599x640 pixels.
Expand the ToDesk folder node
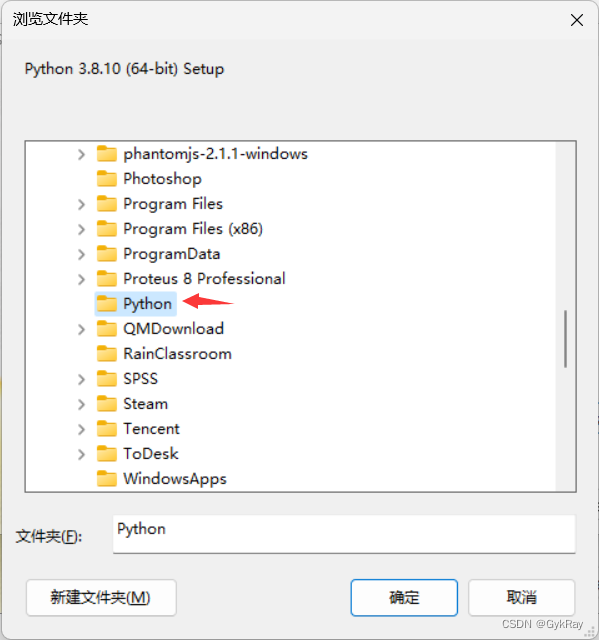pyautogui.click(x=82, y=454)
